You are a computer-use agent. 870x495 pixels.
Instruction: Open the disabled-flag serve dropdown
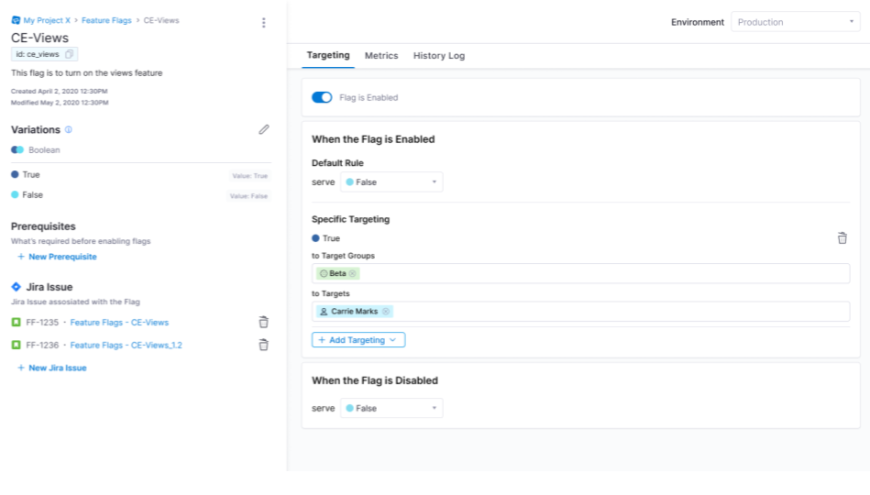[391, 408]
